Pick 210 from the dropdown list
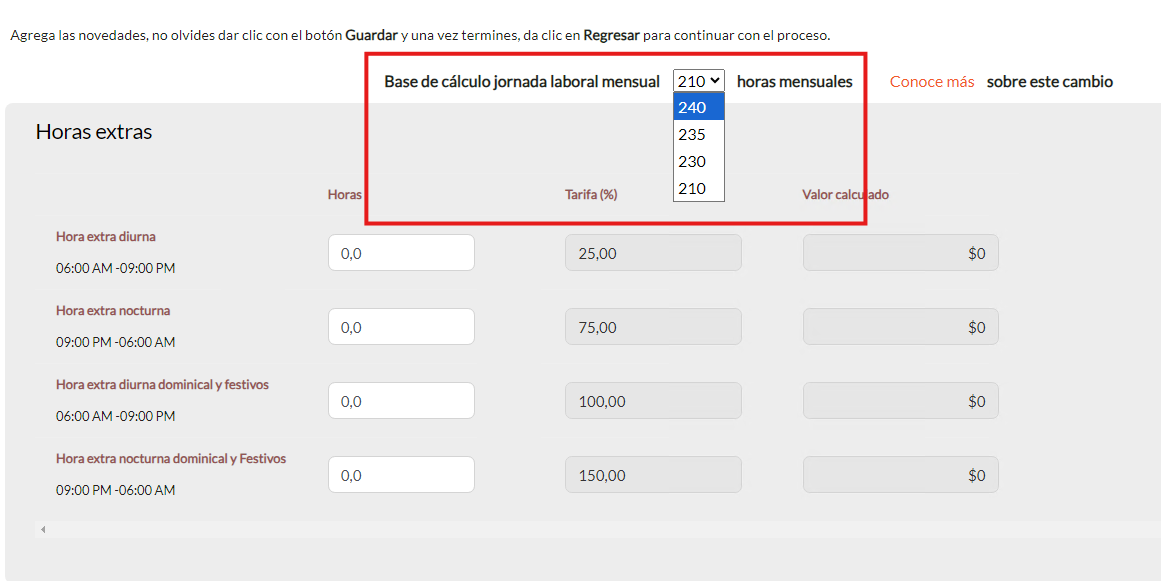Screen dimensions: 1161x581 (698, 188)
